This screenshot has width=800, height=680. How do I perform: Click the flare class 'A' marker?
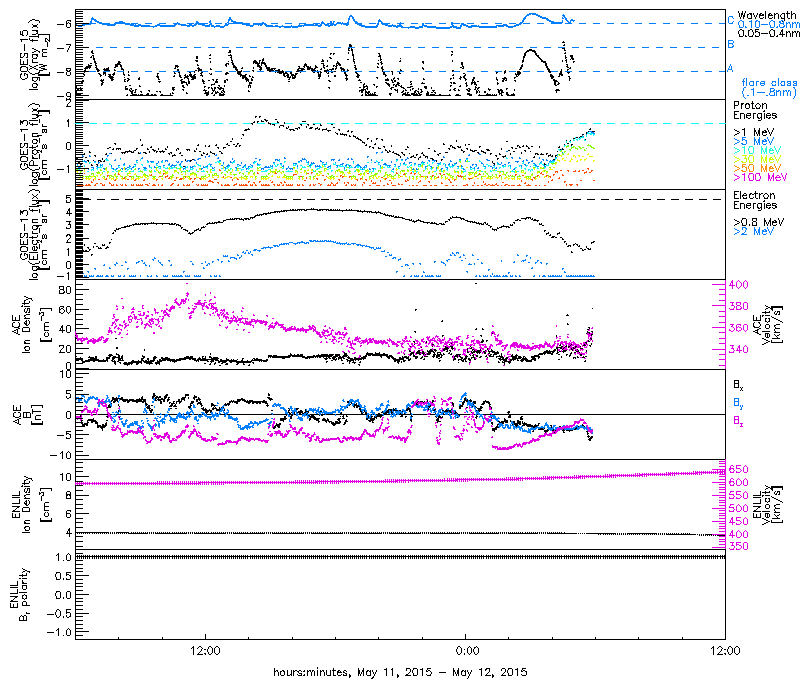730,68
